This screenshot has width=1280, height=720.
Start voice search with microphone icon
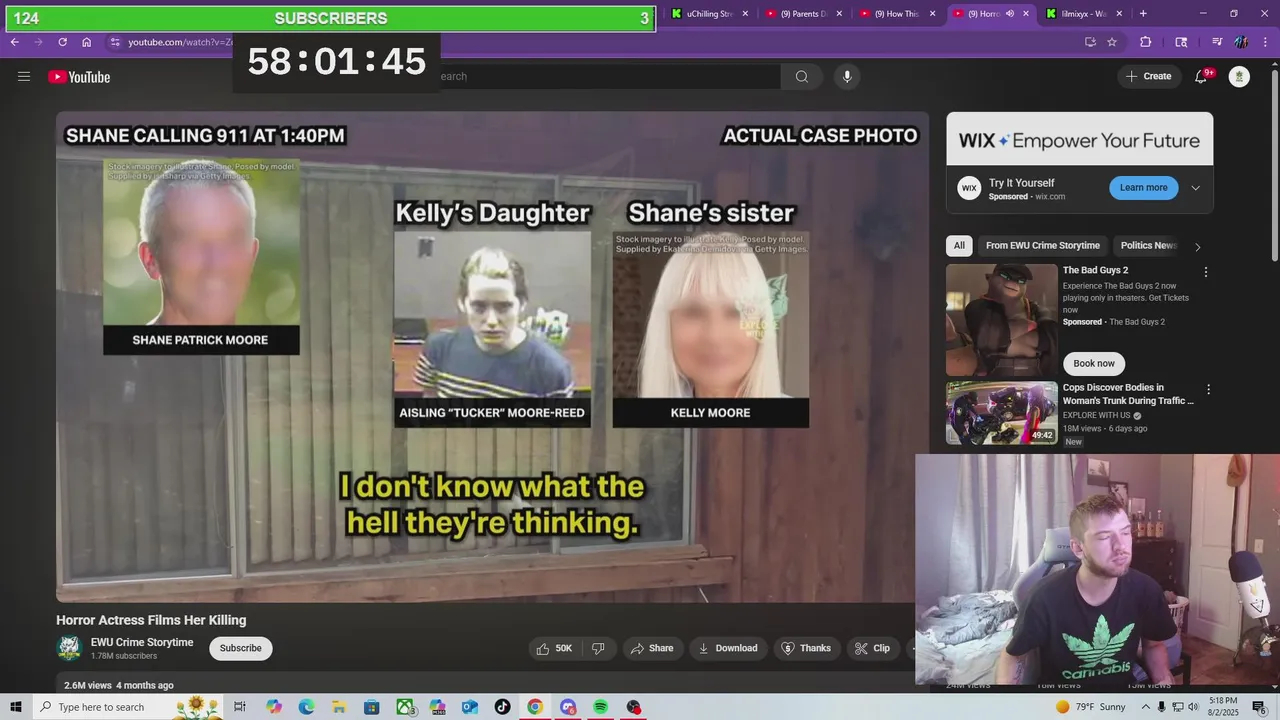pyautogui.click(x=847, y=77)
